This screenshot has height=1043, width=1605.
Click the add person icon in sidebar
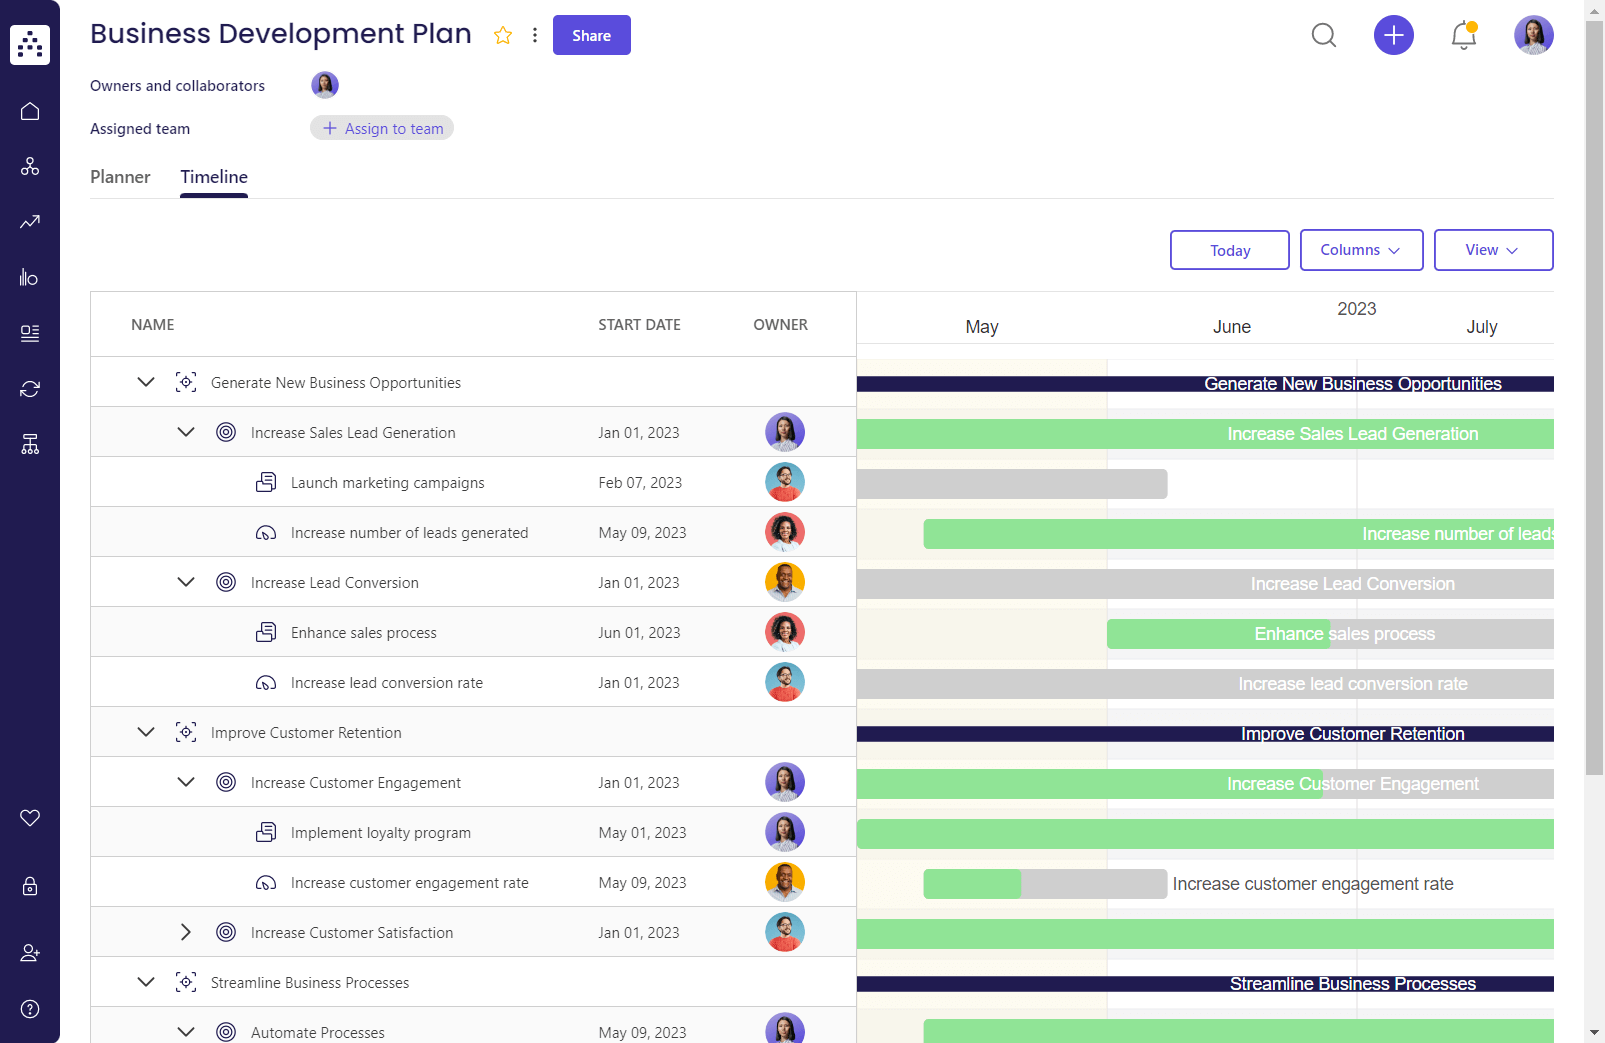point(30,952)
